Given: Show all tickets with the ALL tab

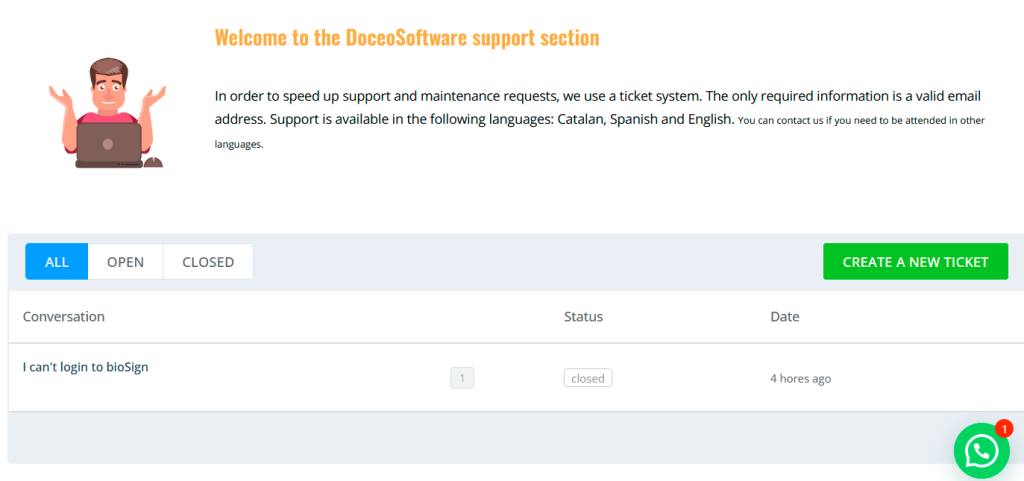Looking at the screenshot, I should [x=57, y=262].
